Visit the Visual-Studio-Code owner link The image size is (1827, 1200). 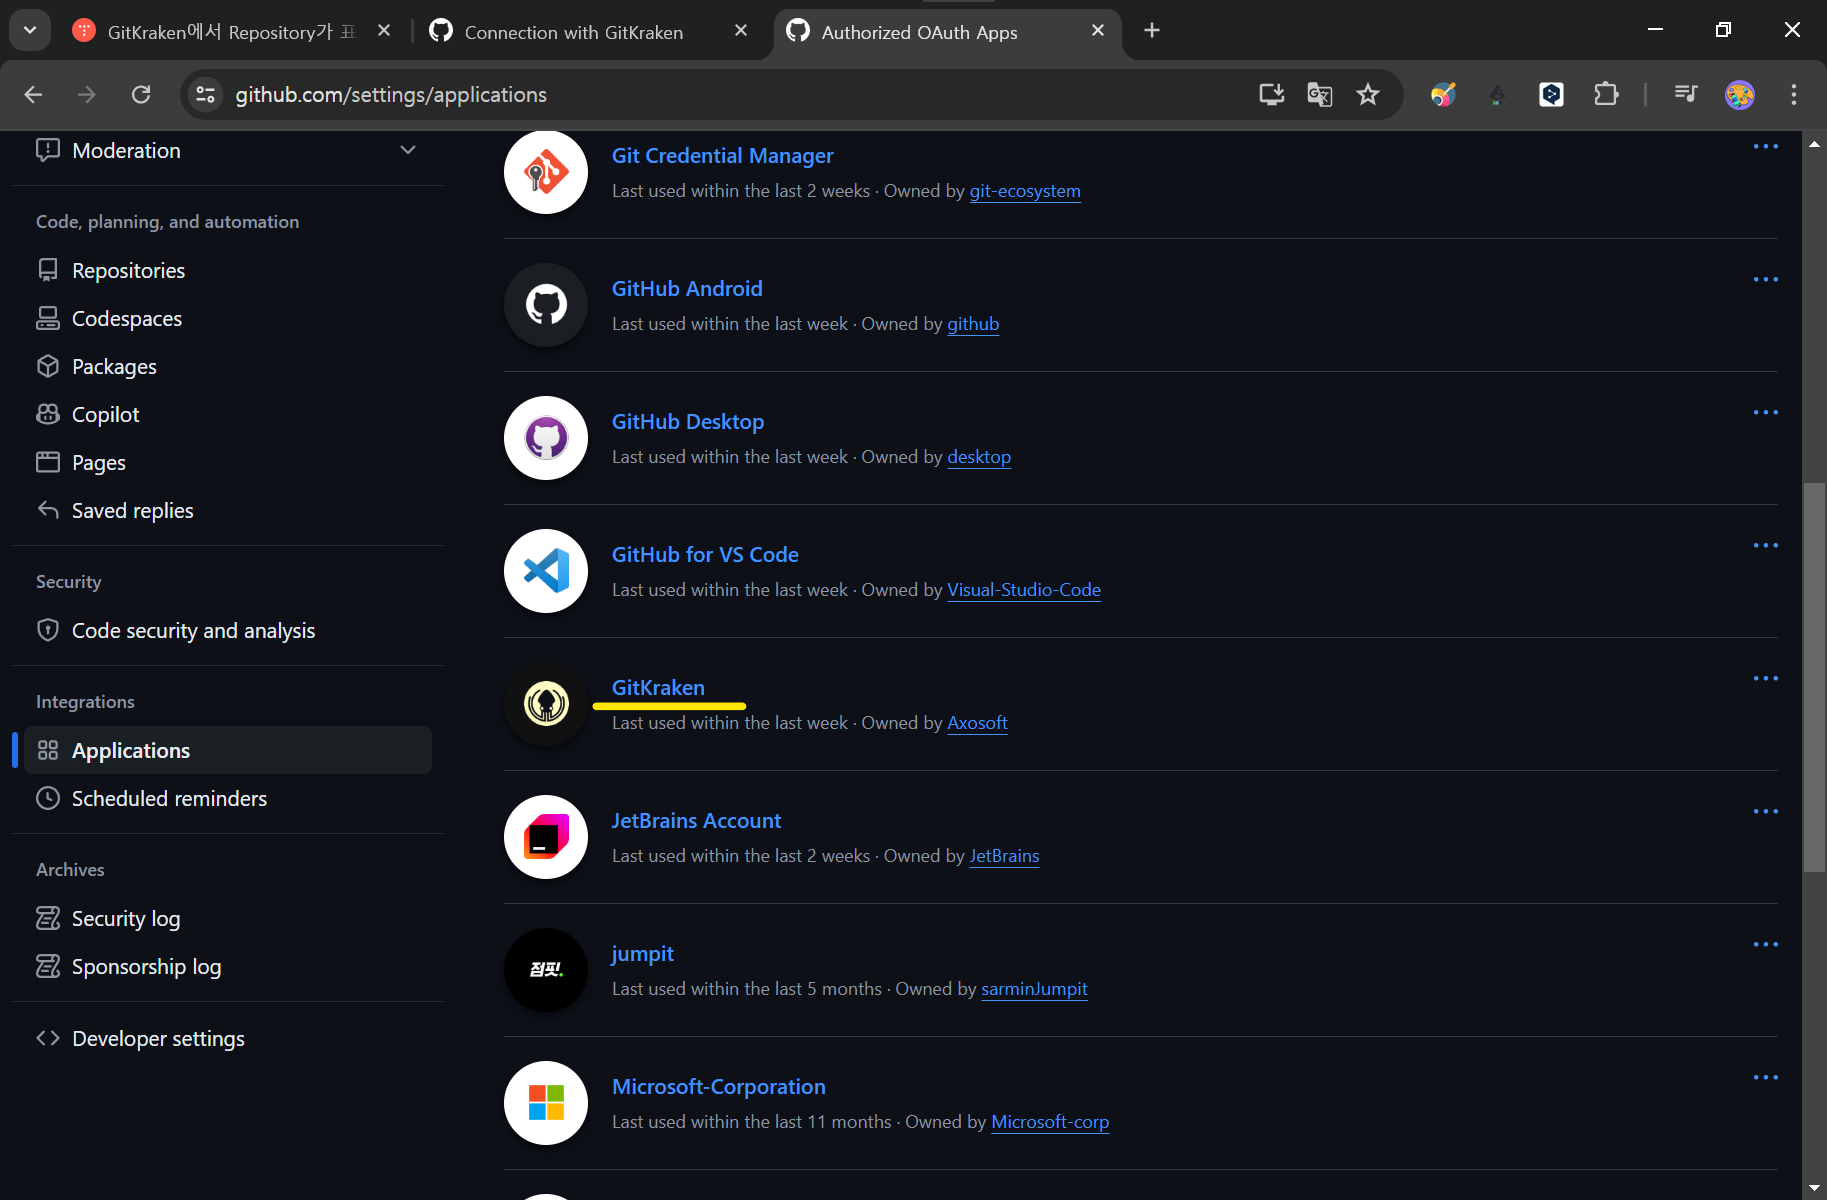point(1024,590)
